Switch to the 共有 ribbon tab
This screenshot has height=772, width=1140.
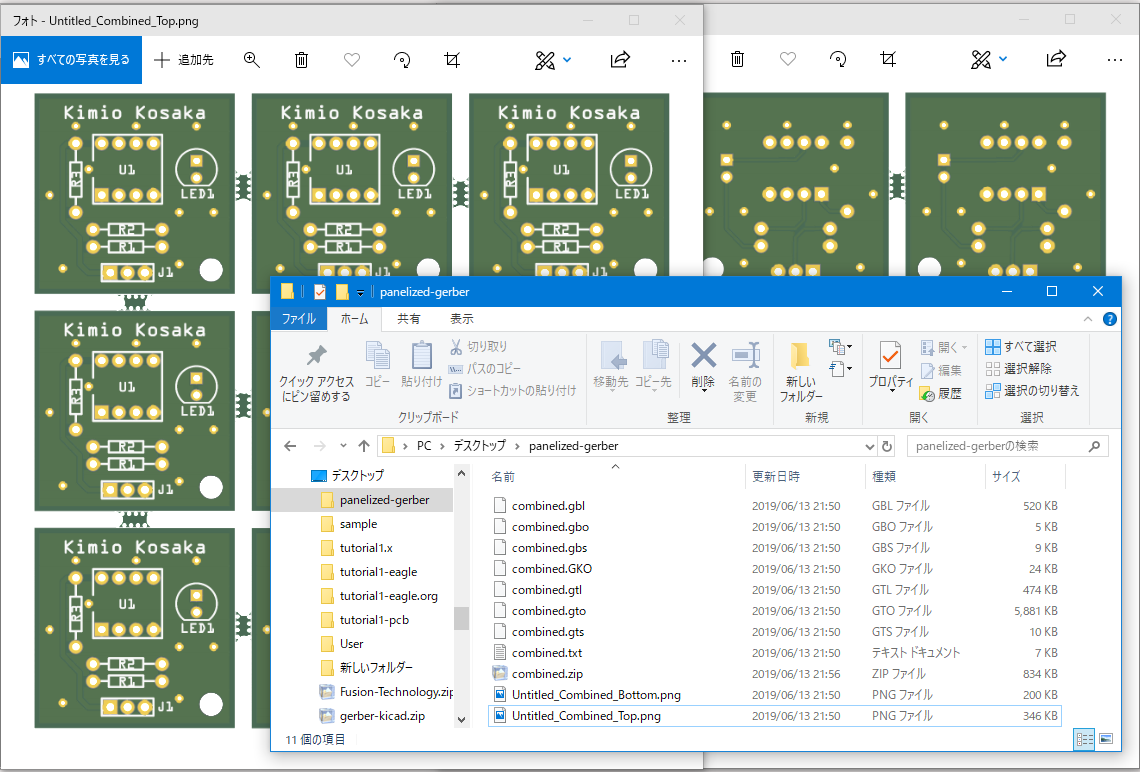pyautogui.click(x=408, y=318)
